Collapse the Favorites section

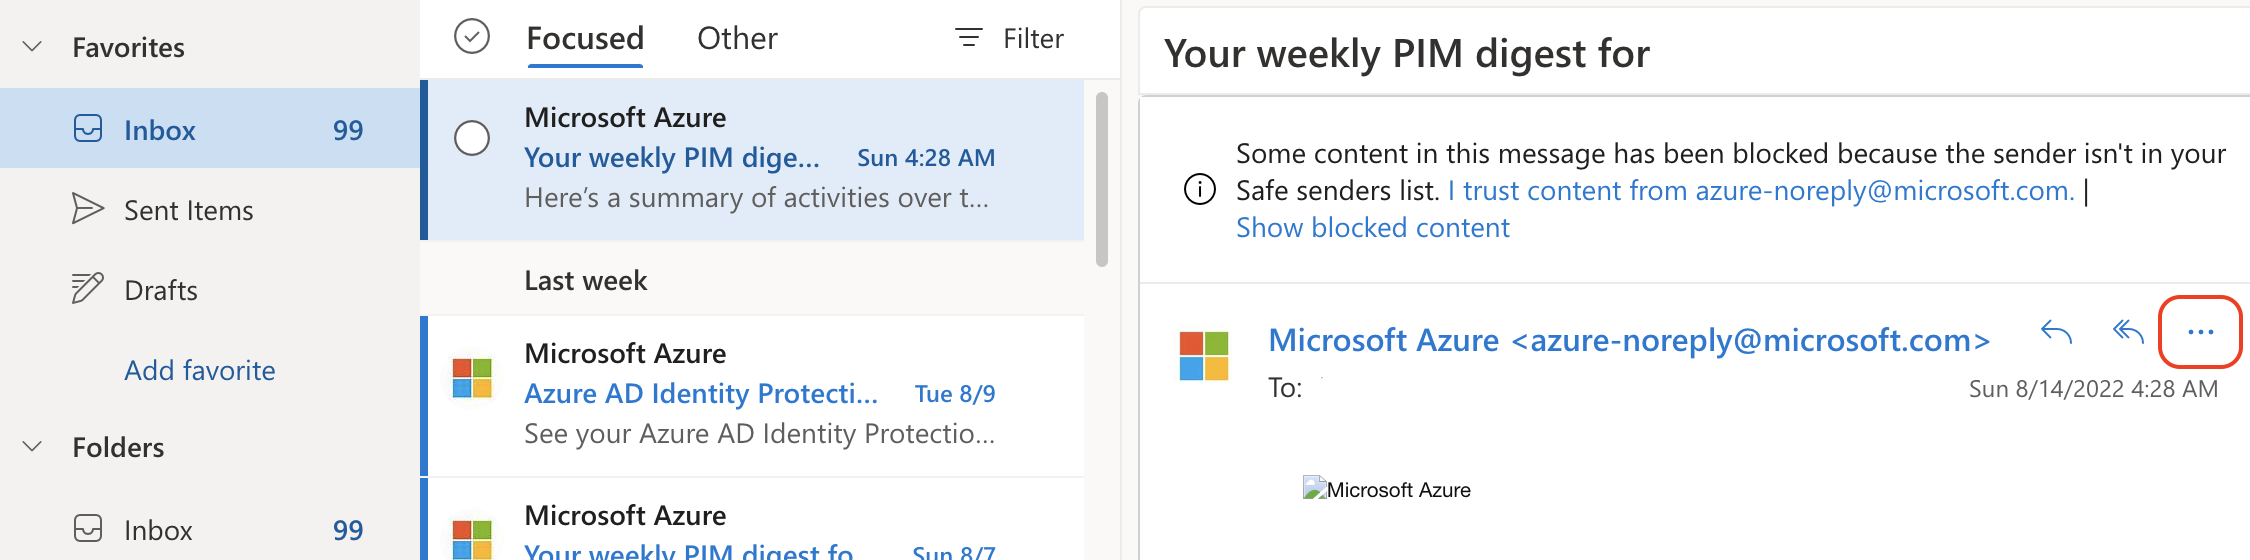click(33, 47)
